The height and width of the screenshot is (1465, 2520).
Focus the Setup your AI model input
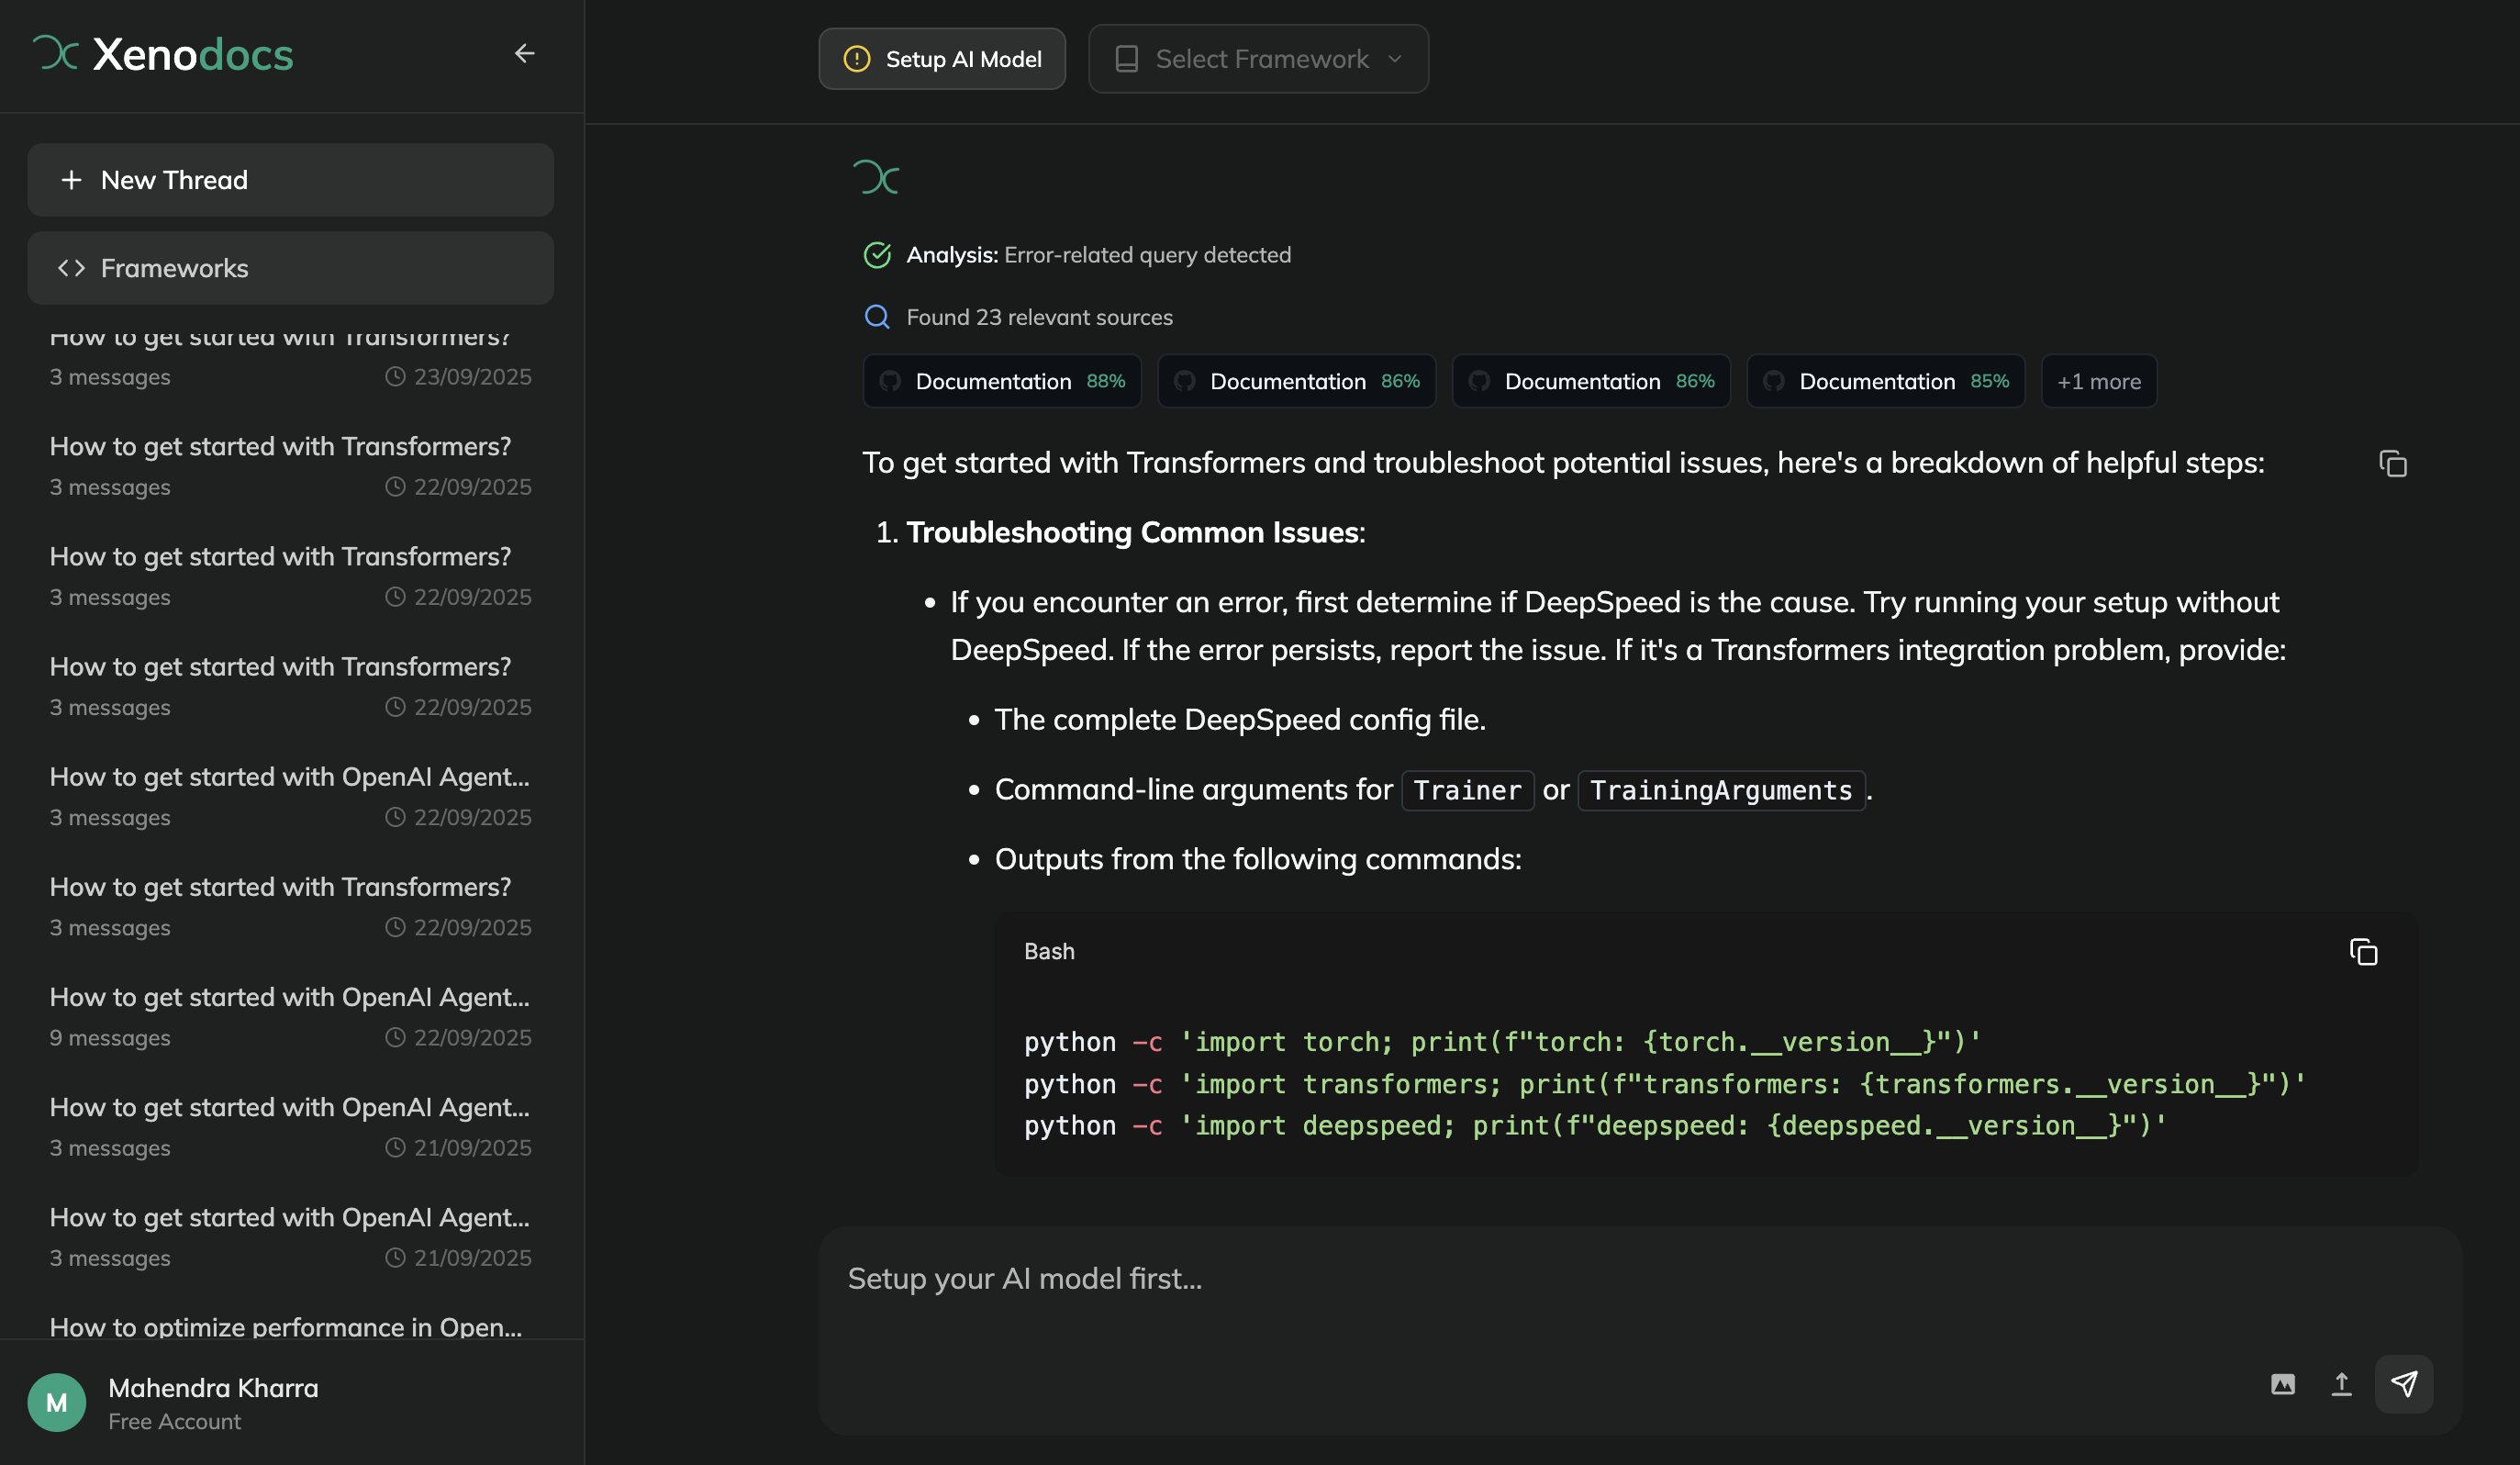pos(1500,1279)
